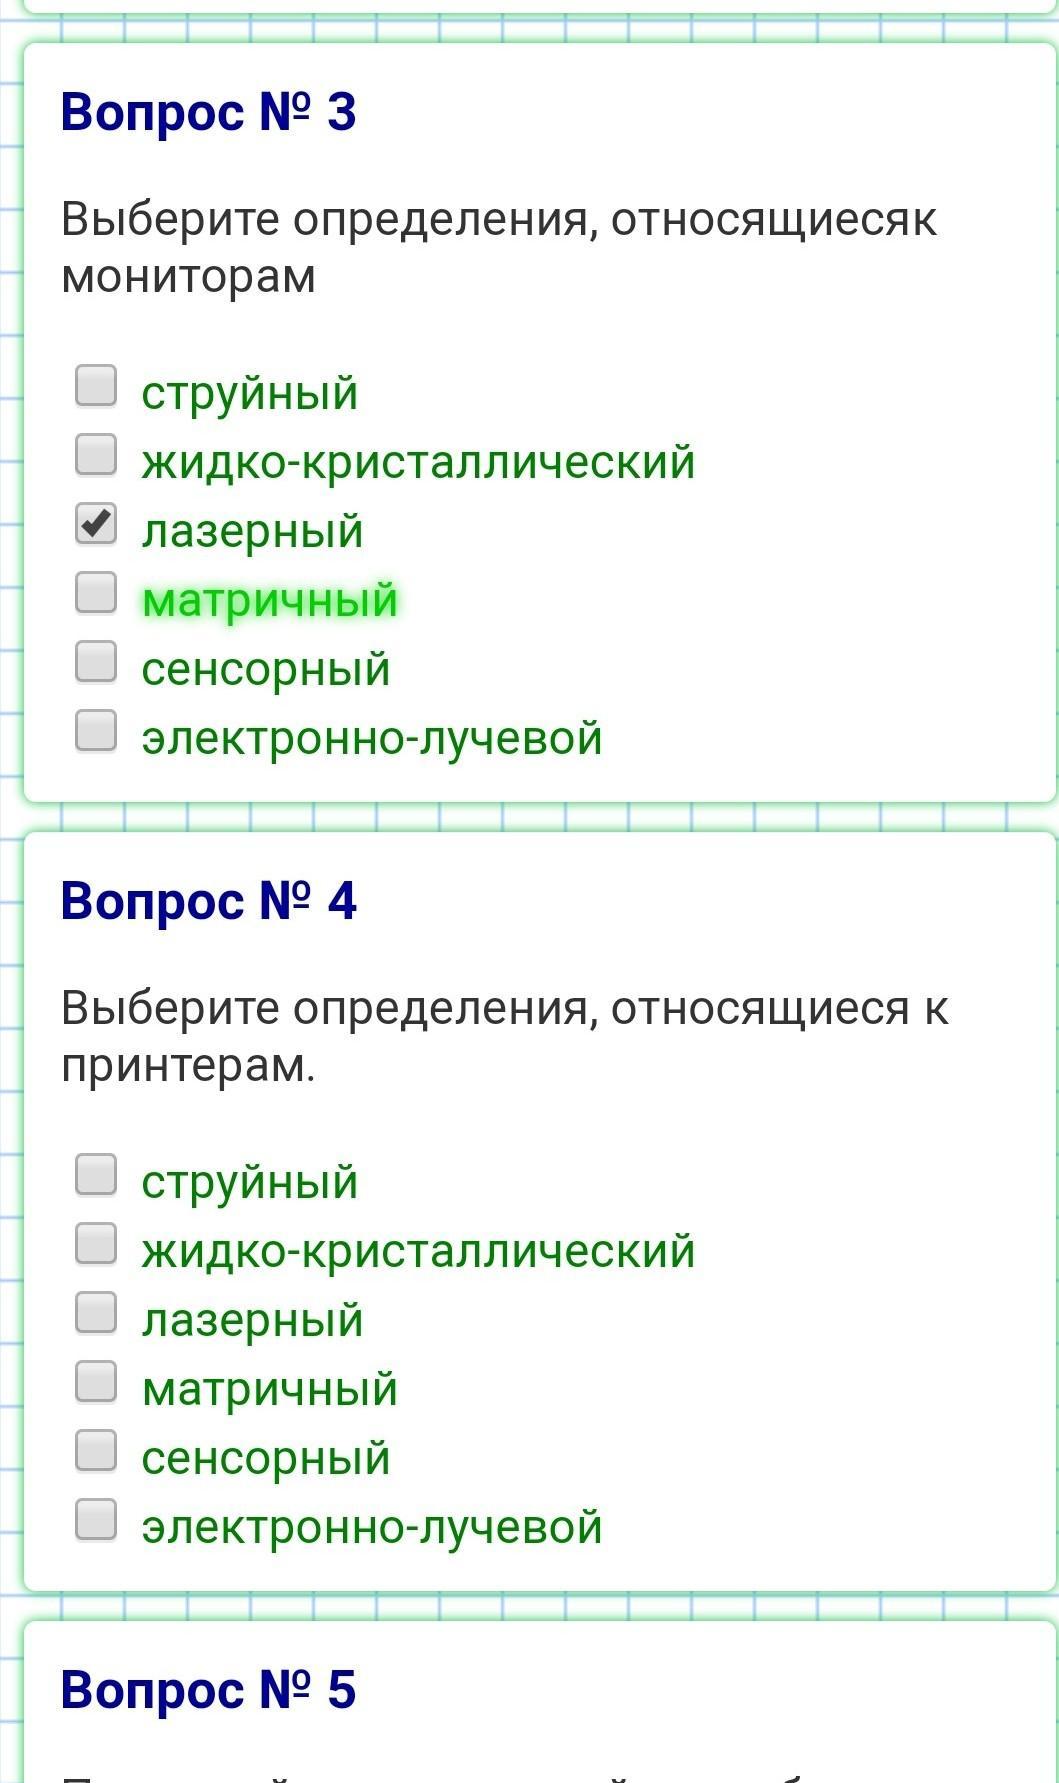The width and height of the screenshot is (1059, 1783).
Task: Check 'лазерный' checkbox in question 4
Action: 96,1313
